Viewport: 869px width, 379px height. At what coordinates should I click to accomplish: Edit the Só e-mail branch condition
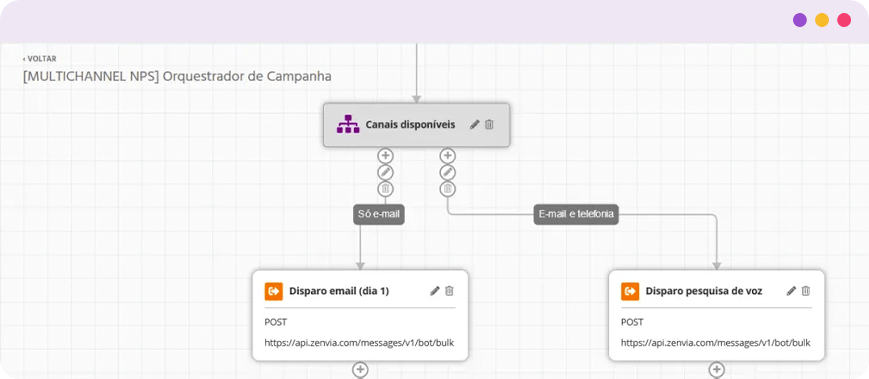coord(385,172)
